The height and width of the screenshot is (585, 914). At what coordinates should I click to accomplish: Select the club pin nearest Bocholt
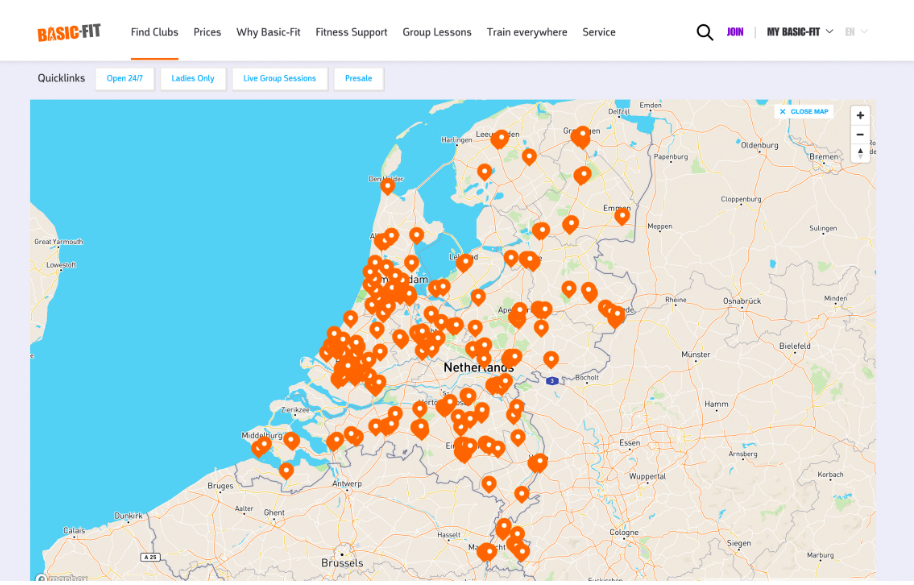[551, 359]
